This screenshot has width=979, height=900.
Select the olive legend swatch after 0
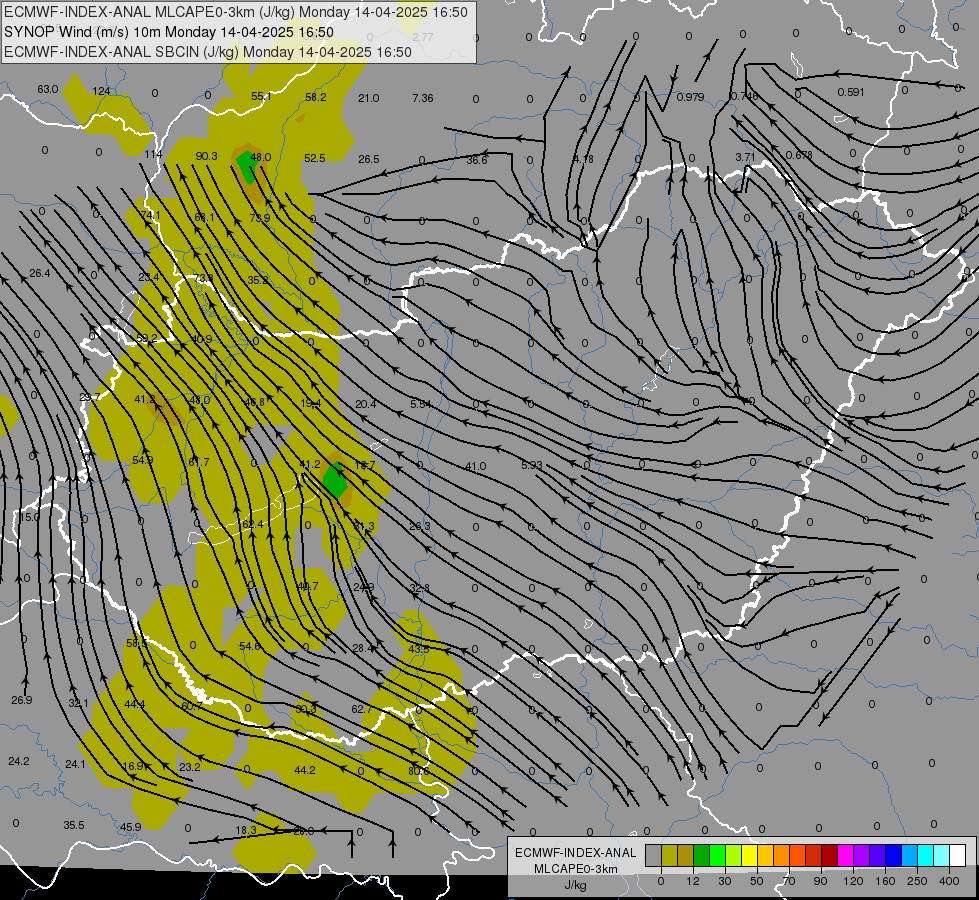tap(669, 855)
